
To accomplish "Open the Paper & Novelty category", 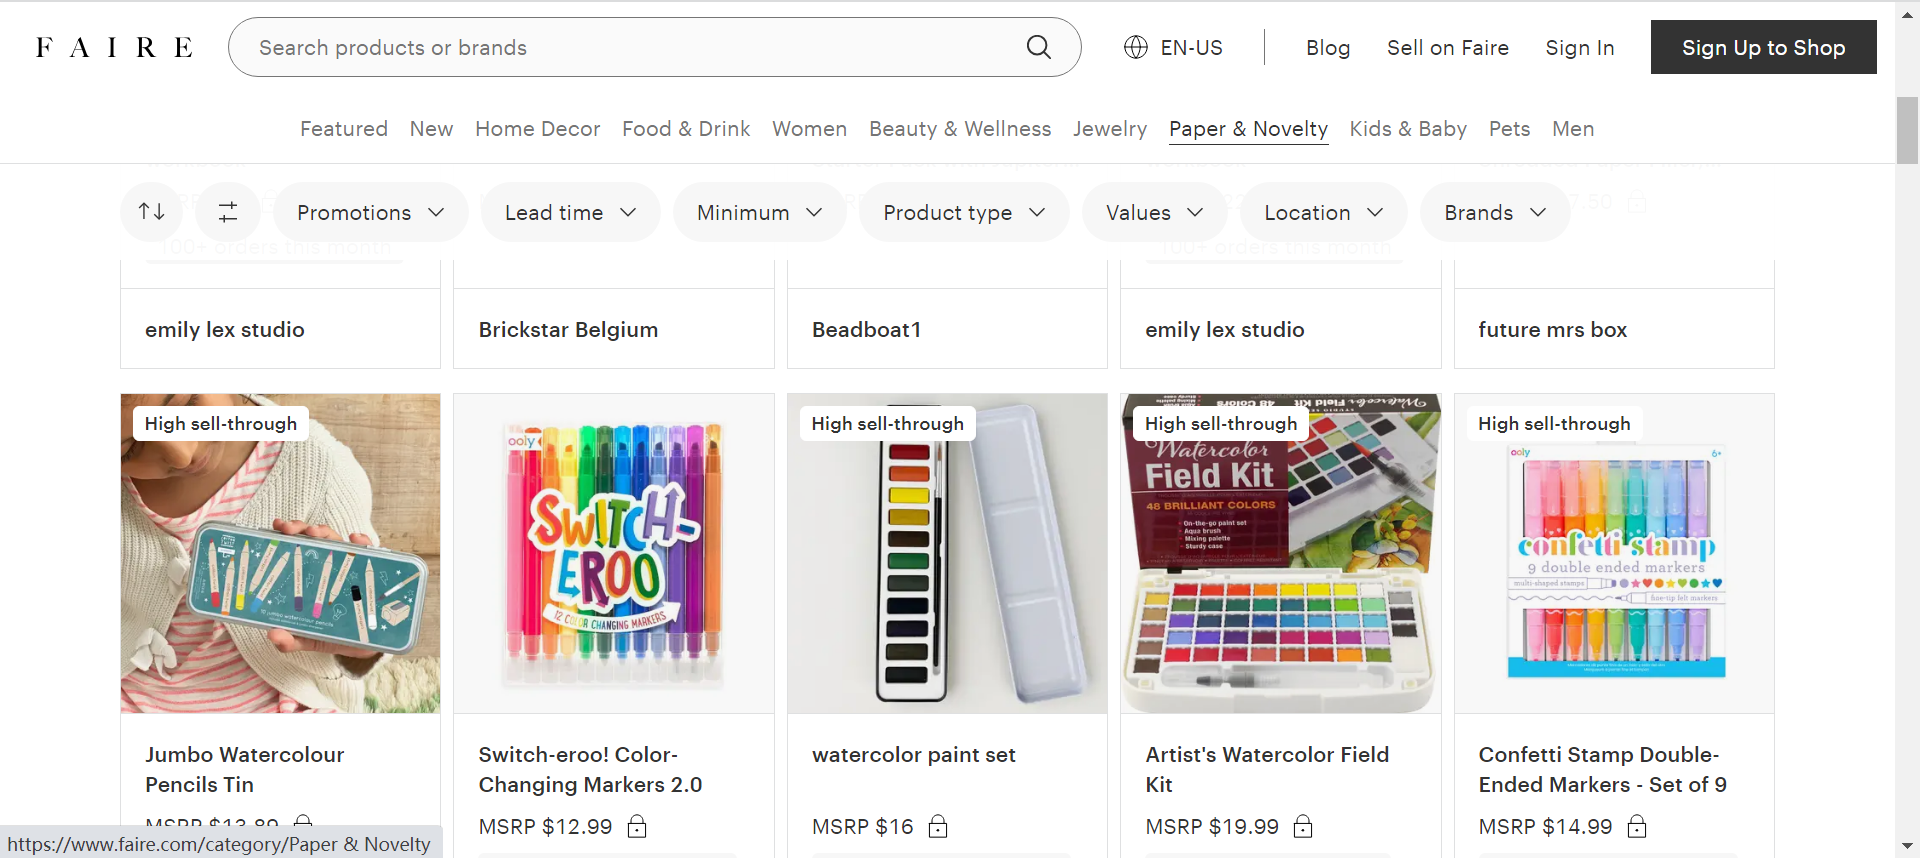I will click(x=1248, y=129).
